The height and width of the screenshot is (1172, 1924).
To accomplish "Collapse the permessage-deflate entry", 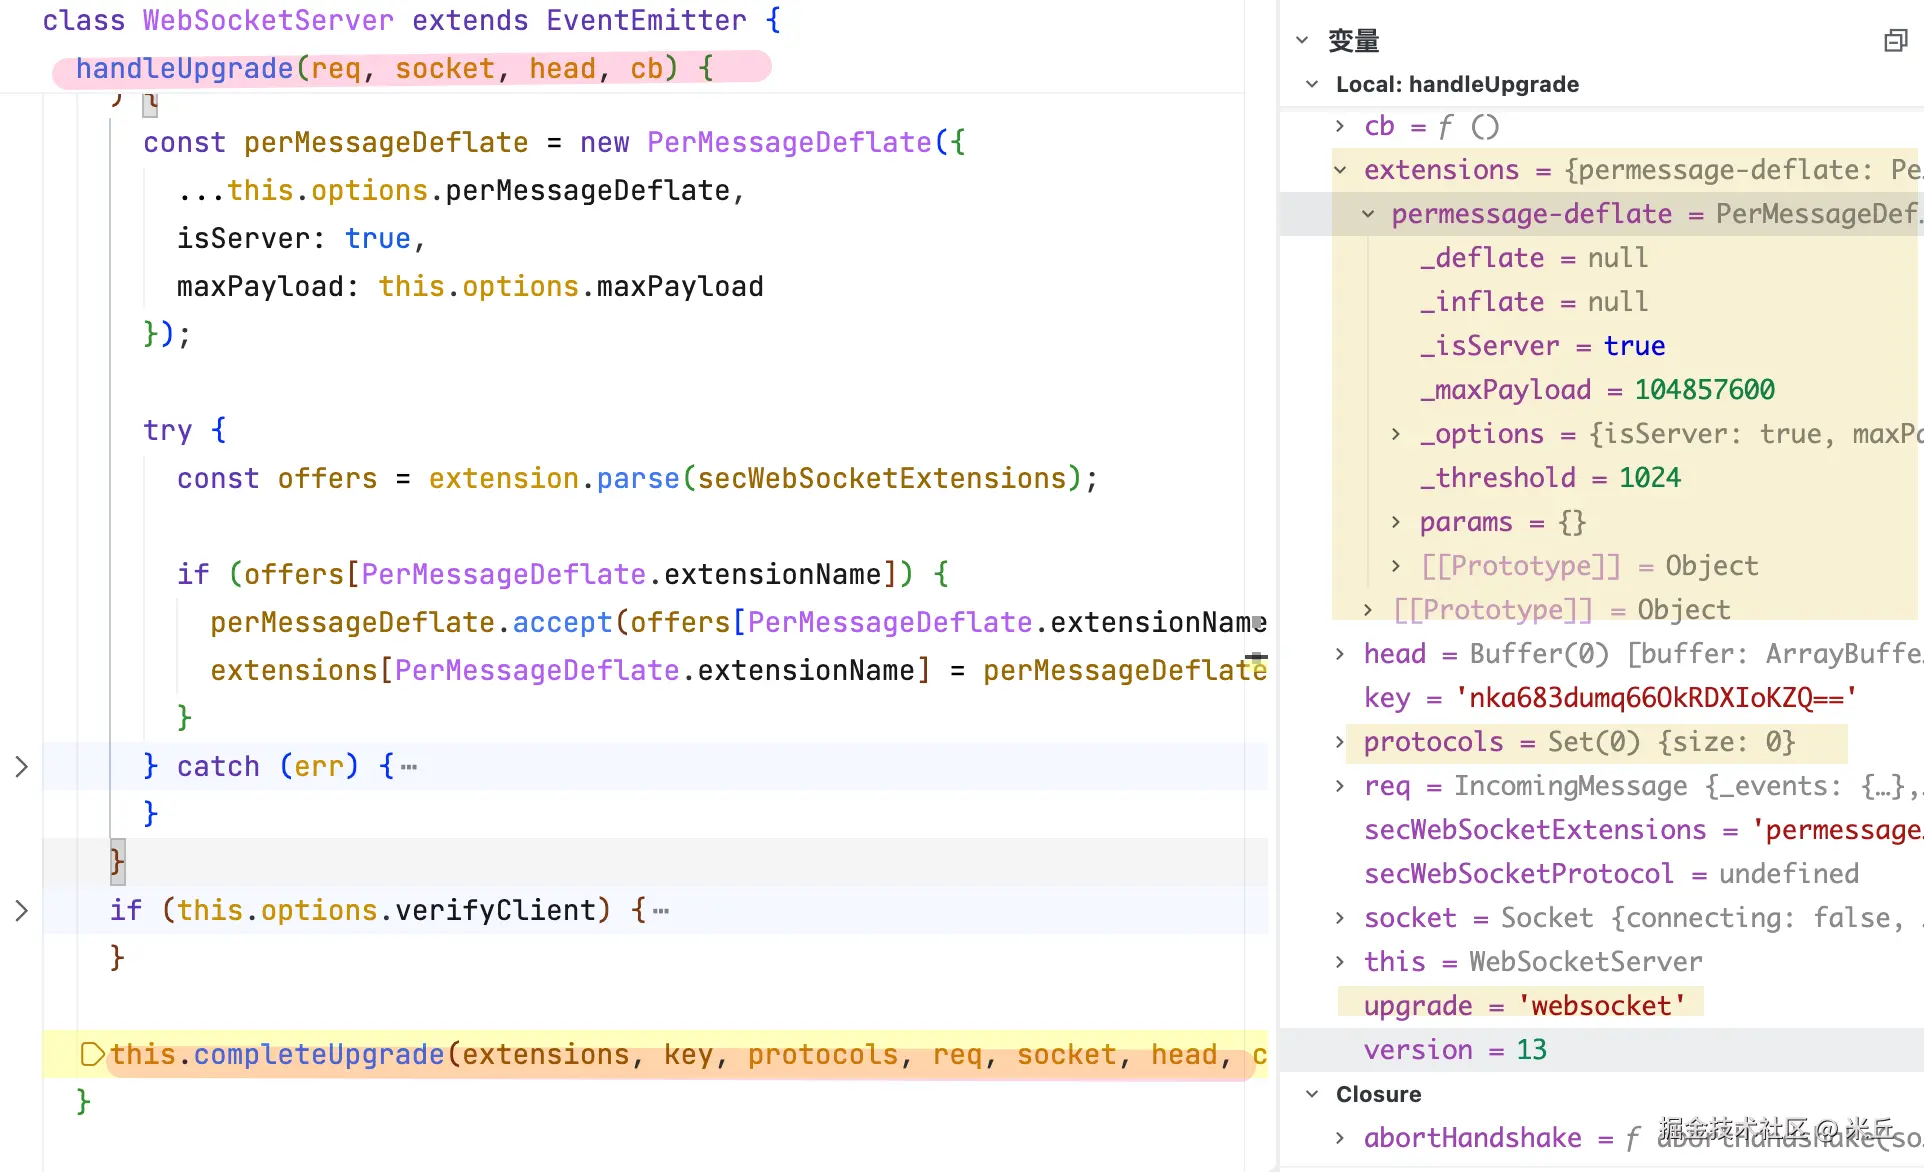I will tap(1368, 214).
